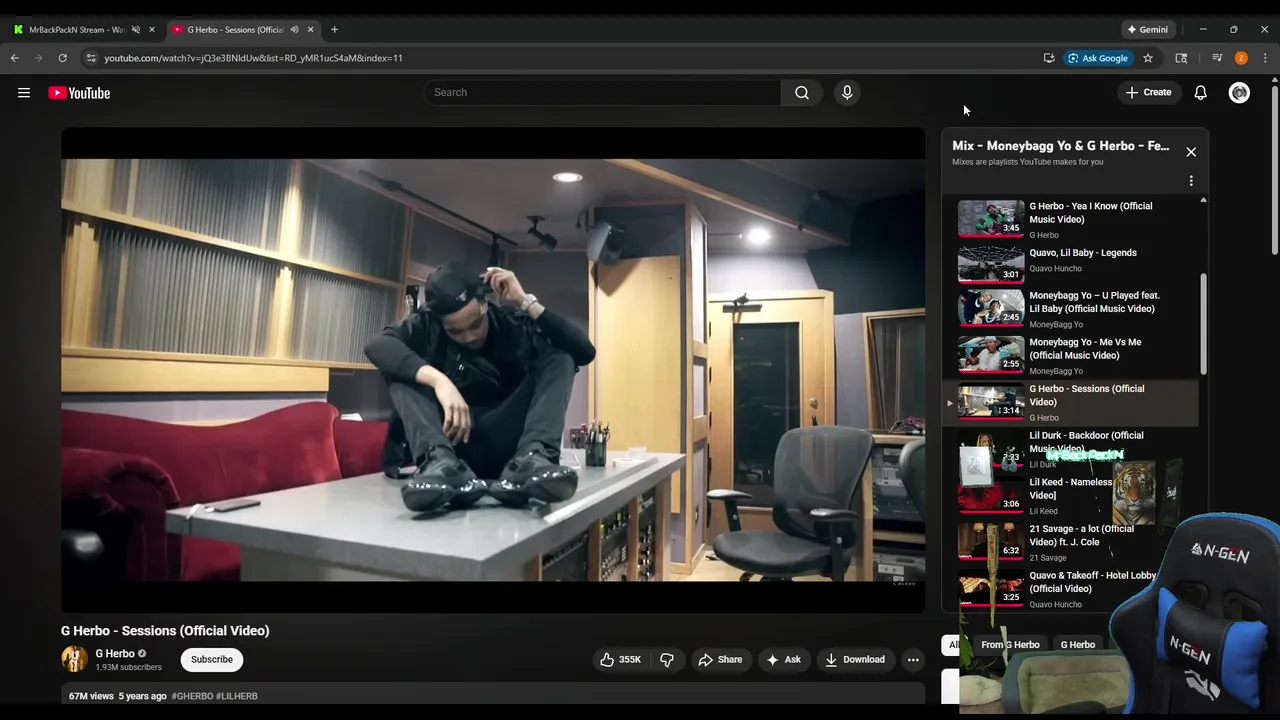Viewport: 1280px width, 720px height.
Task: Play 21 Savage - a lot playlist item
Action: pyautogui.click(x=1070, y=542)
